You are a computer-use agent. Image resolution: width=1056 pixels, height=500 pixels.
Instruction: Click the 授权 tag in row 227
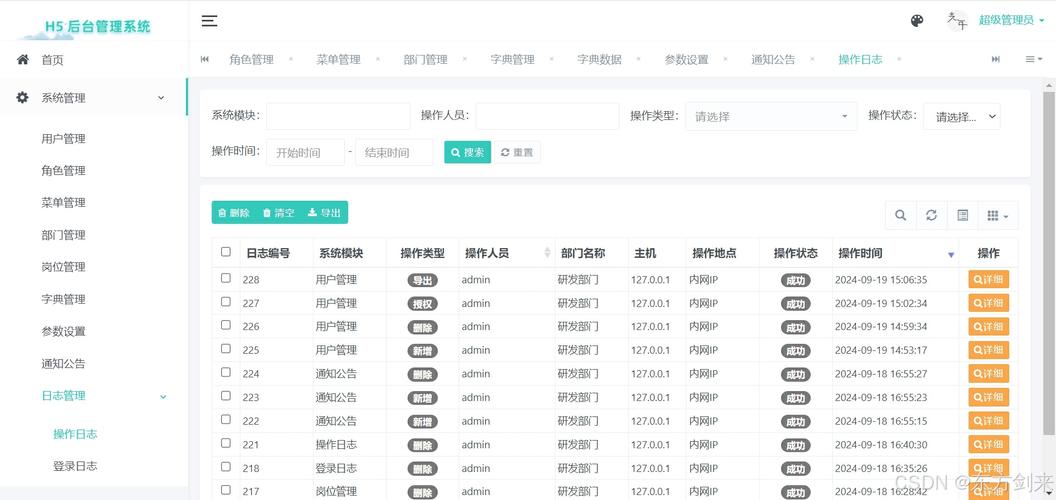point(422,304)
